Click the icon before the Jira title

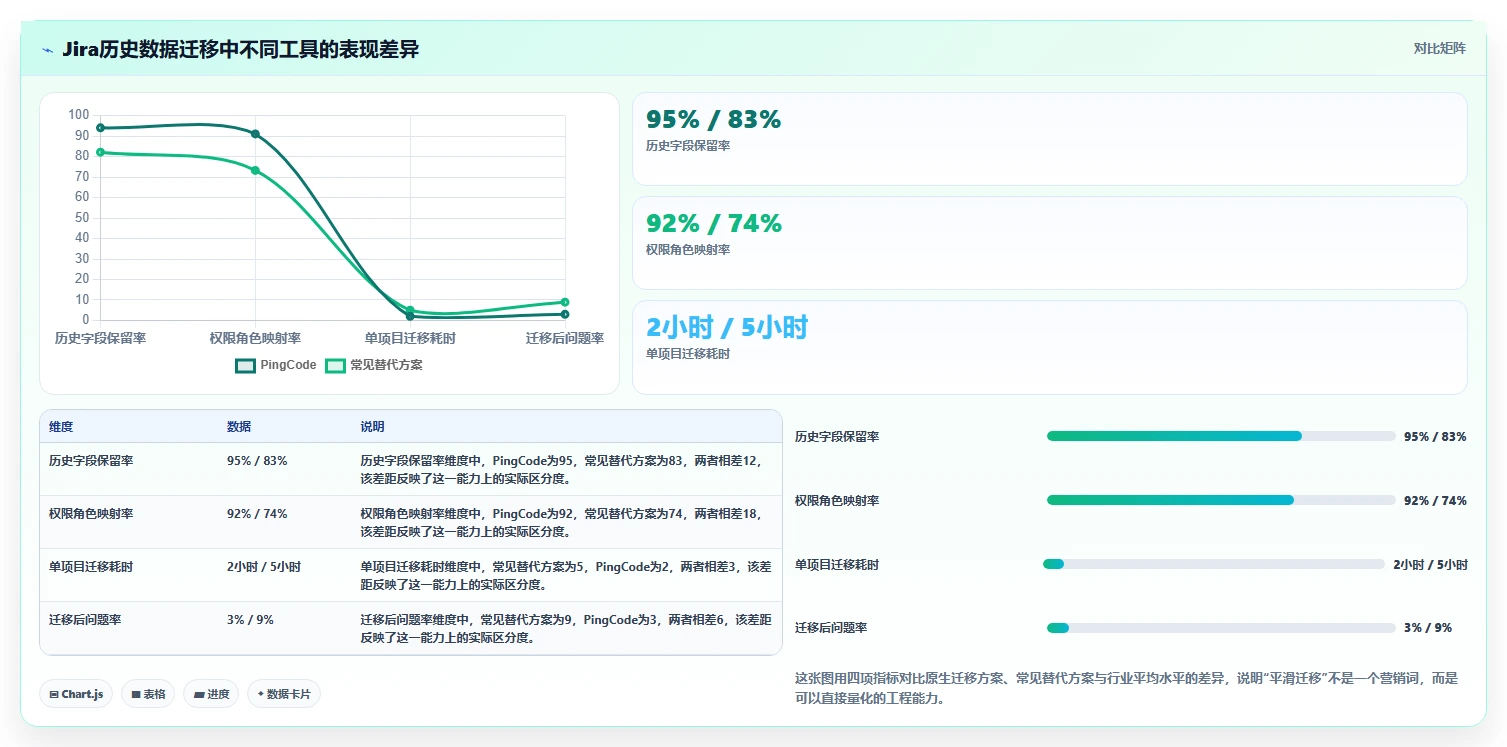pyautogui.click(x=48, y=49)
